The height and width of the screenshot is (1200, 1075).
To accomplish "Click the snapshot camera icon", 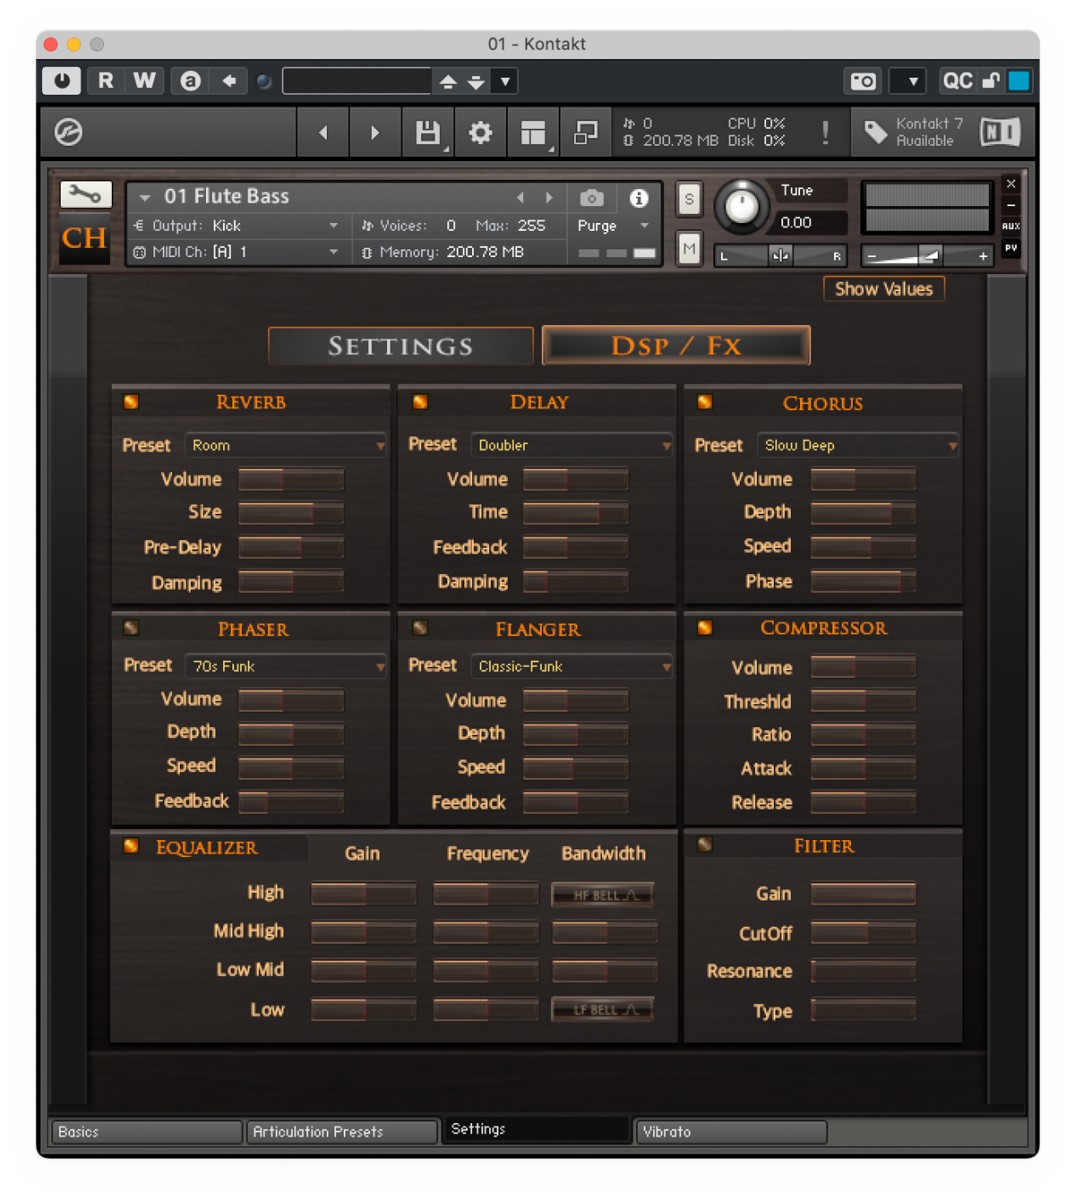I will pos(590,196).
